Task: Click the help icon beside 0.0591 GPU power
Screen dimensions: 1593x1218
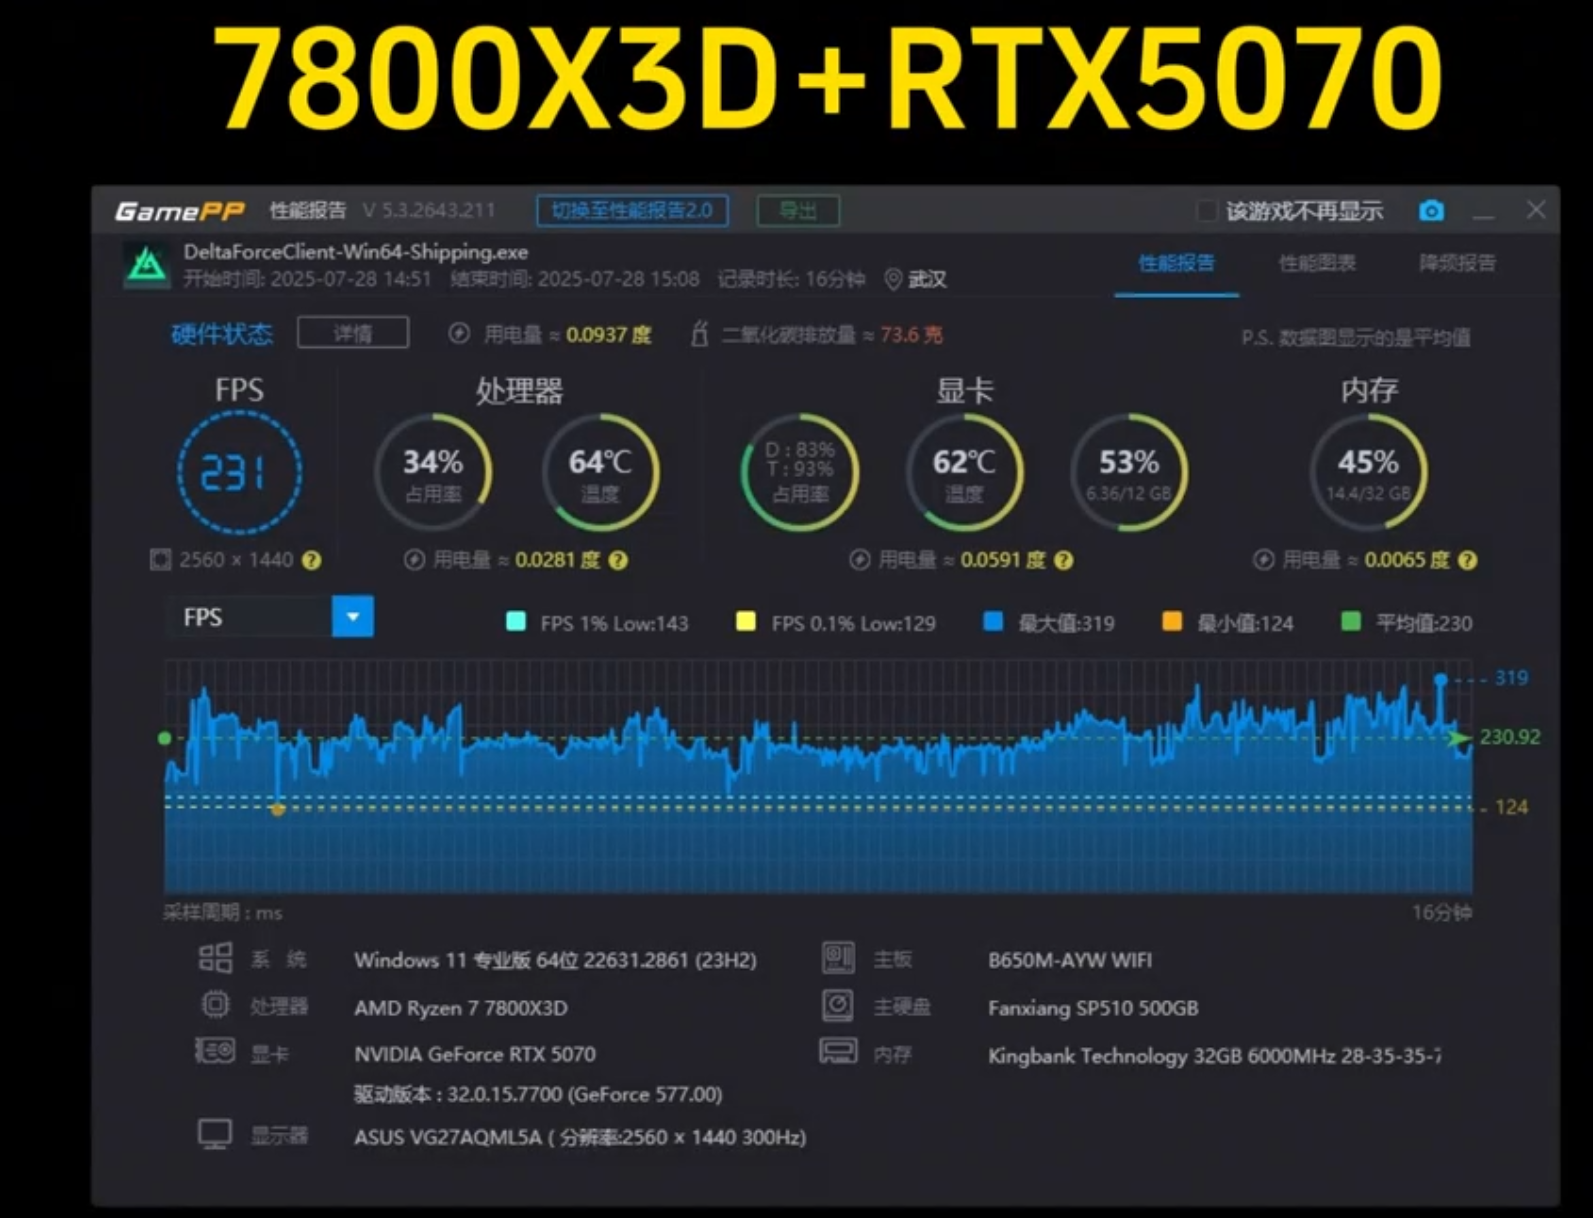Action: click(1064, 560)
